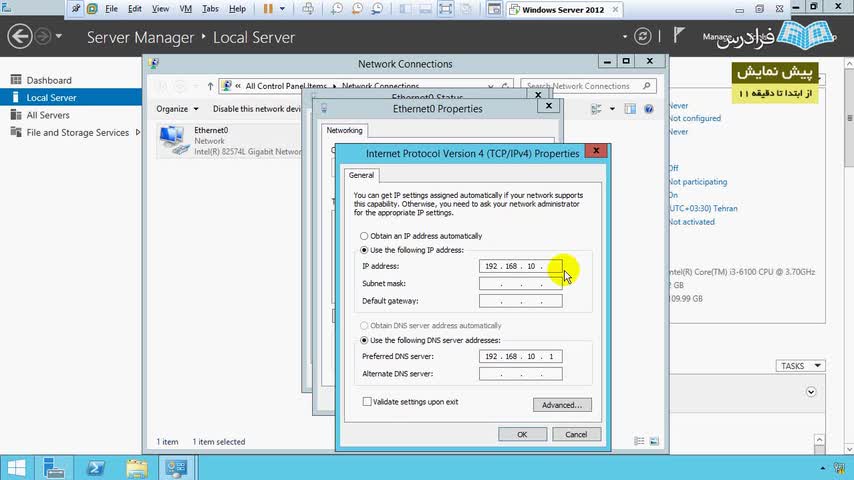Open VMware View menu
Viewport: 854px width, 480px height.
160,9
